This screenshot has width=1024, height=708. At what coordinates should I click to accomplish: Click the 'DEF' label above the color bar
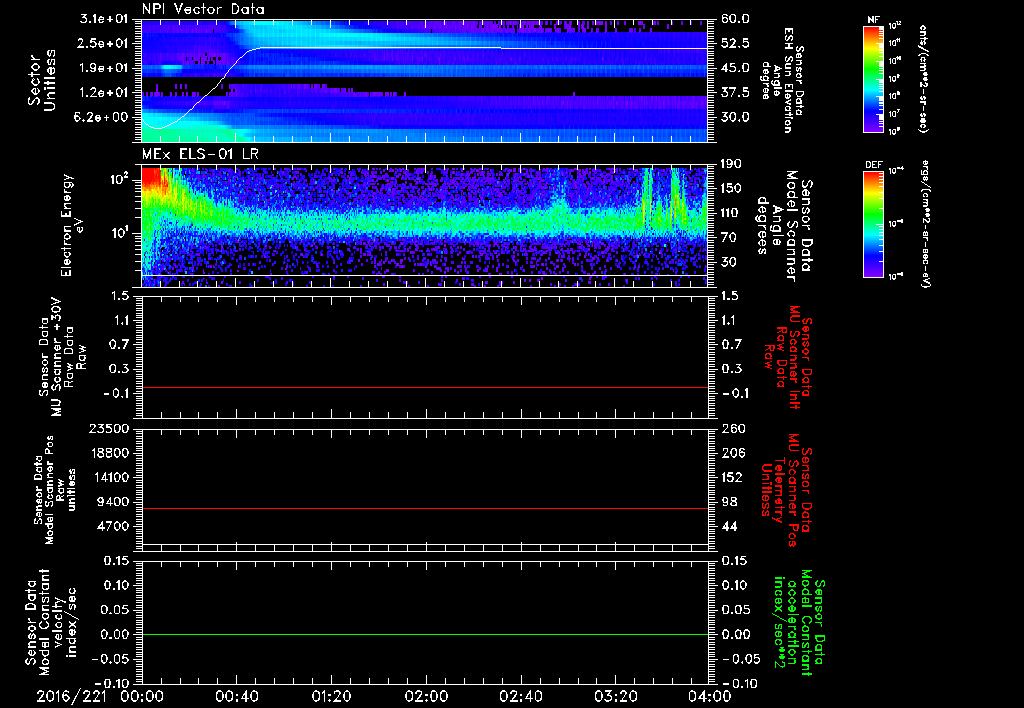click(x=874, y=165)
